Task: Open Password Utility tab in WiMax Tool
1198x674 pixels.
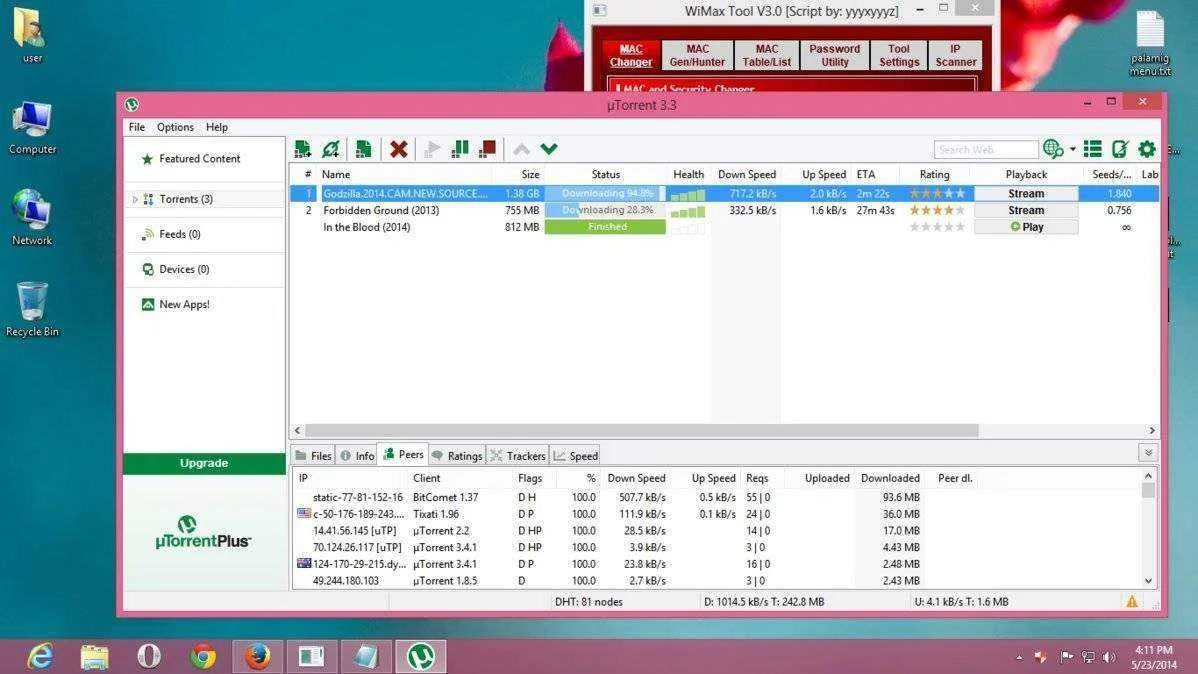Action: pos(834,56)
